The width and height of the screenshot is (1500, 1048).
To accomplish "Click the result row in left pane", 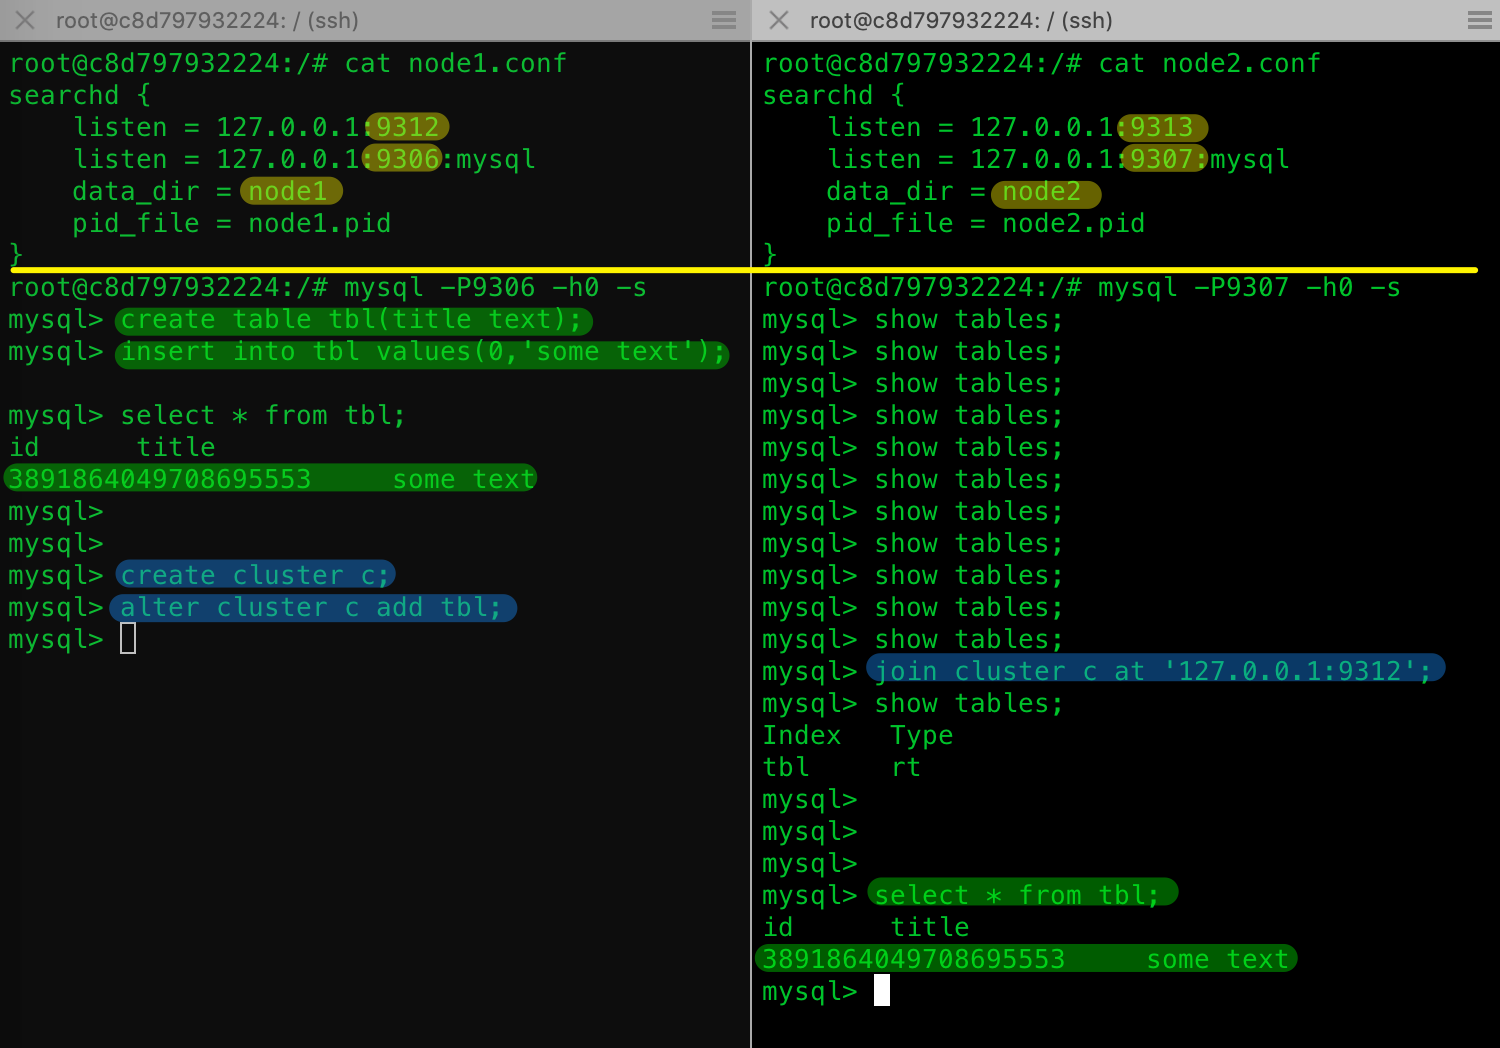I will click(x=271, y=479).
